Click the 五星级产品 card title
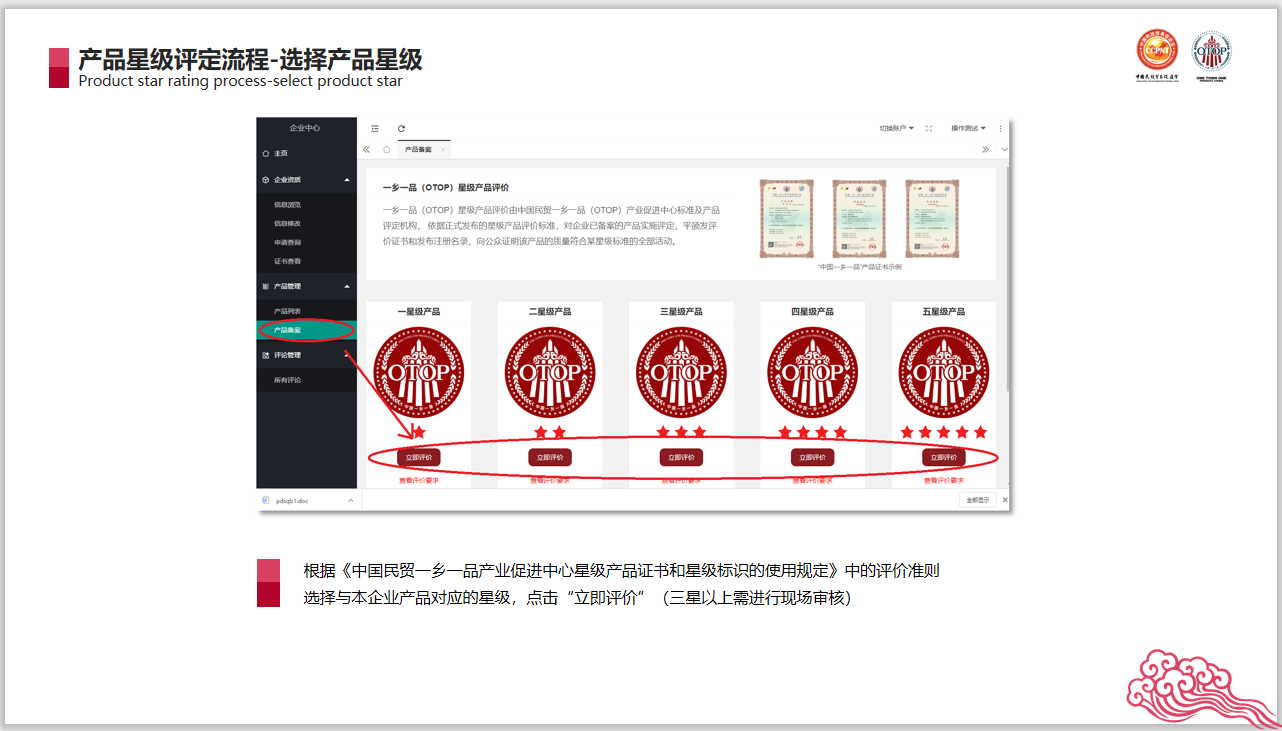The width and height of the screenshot is (1282, 731). (x=944, y=312)
